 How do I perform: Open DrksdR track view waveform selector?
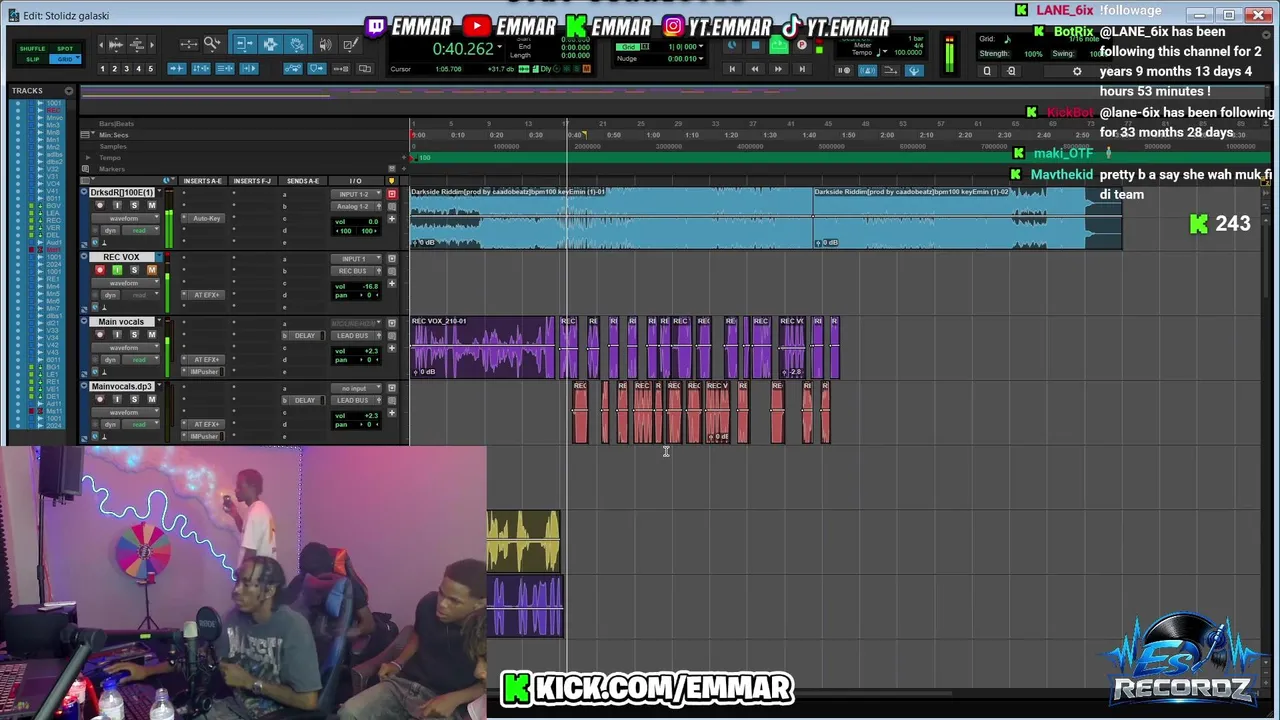pos(125,218)
